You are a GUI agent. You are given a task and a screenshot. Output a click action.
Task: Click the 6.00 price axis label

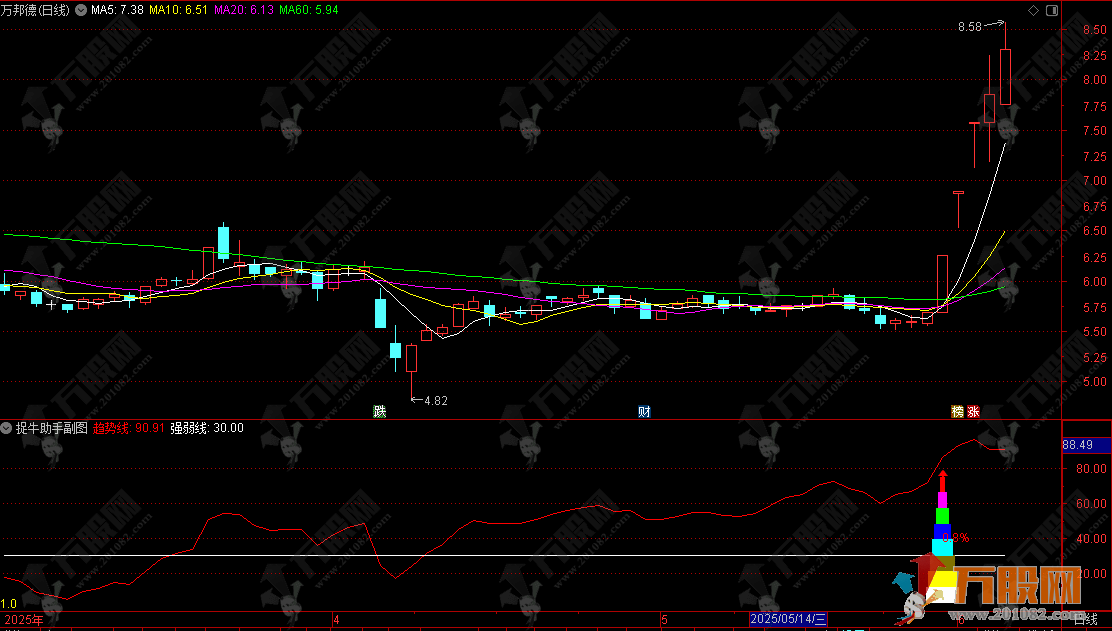1094,281
